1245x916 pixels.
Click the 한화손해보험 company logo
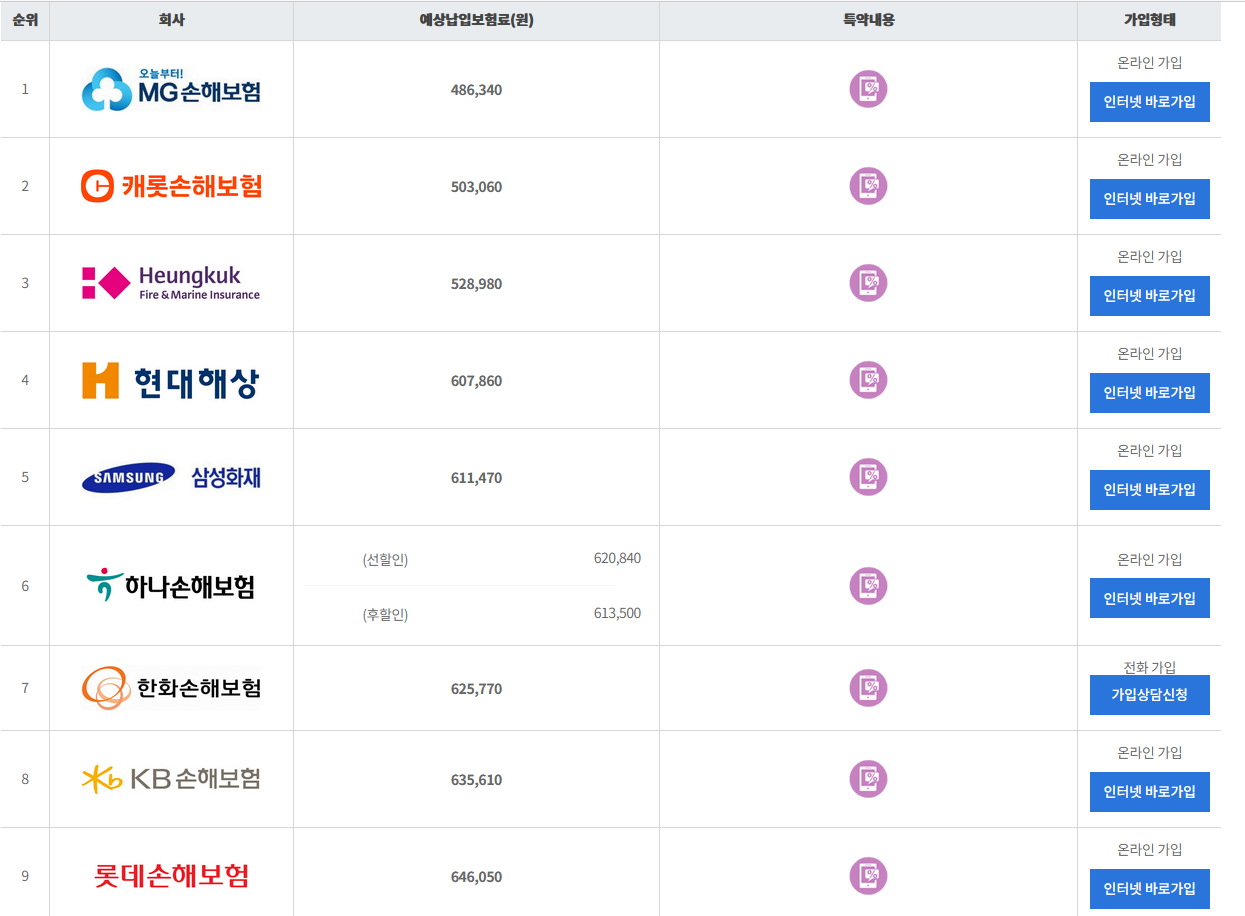coord(171,688)
